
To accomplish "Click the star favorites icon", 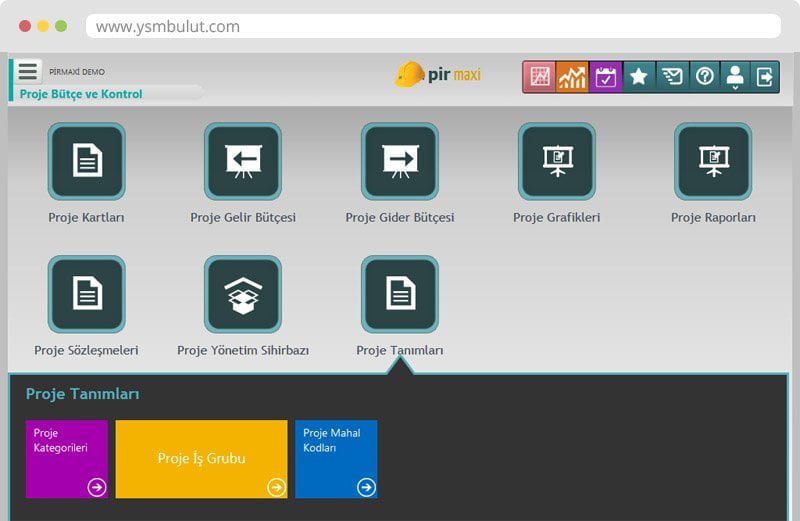I will click(639, 77).
